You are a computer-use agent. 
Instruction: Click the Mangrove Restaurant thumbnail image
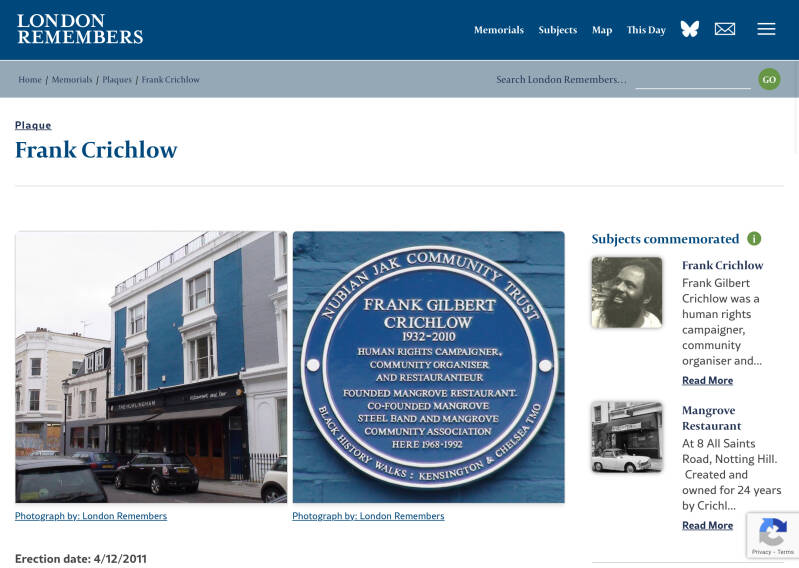pos(627,437)
